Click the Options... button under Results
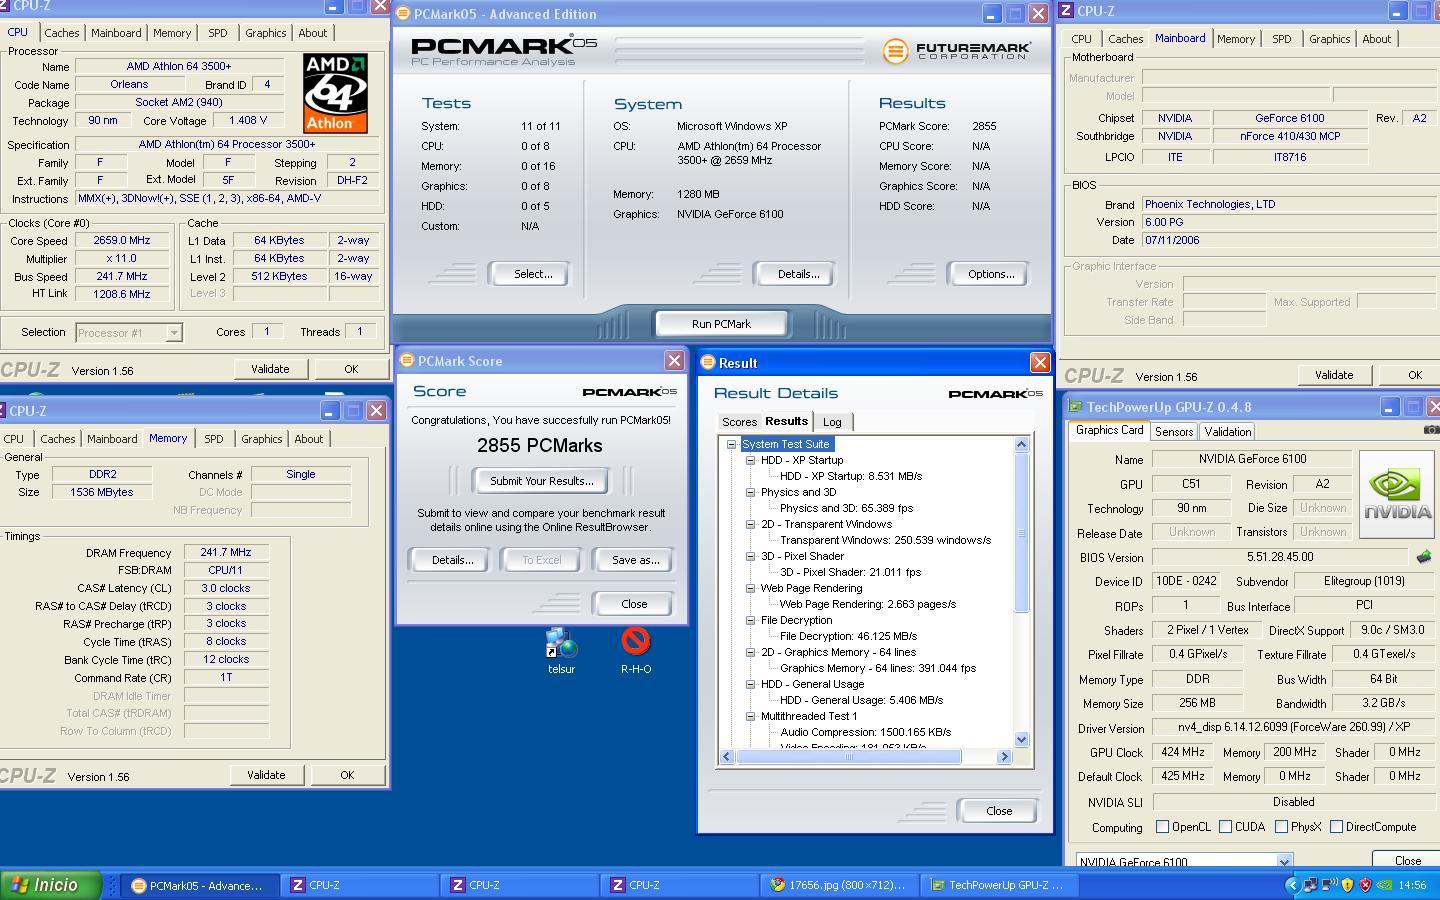The height and width of the screenshot is (900, 1440). (990, 274)
